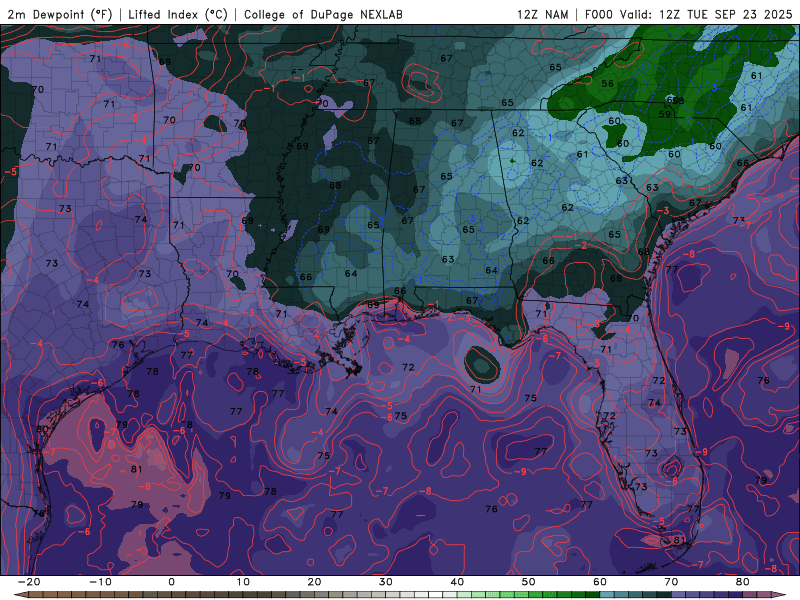Click the '56' dewpoint value on the map

(607, 84)
